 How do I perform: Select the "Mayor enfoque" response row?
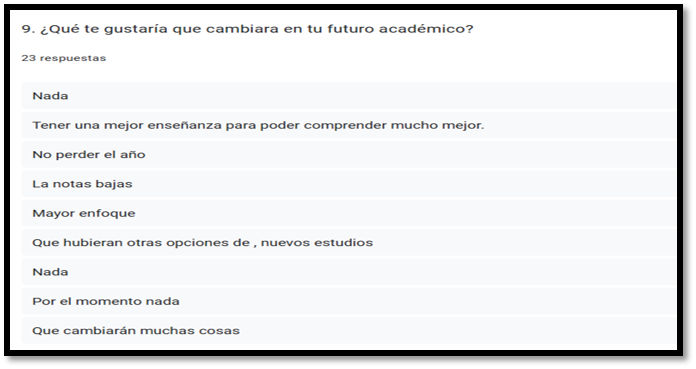(x=349, y=213)
